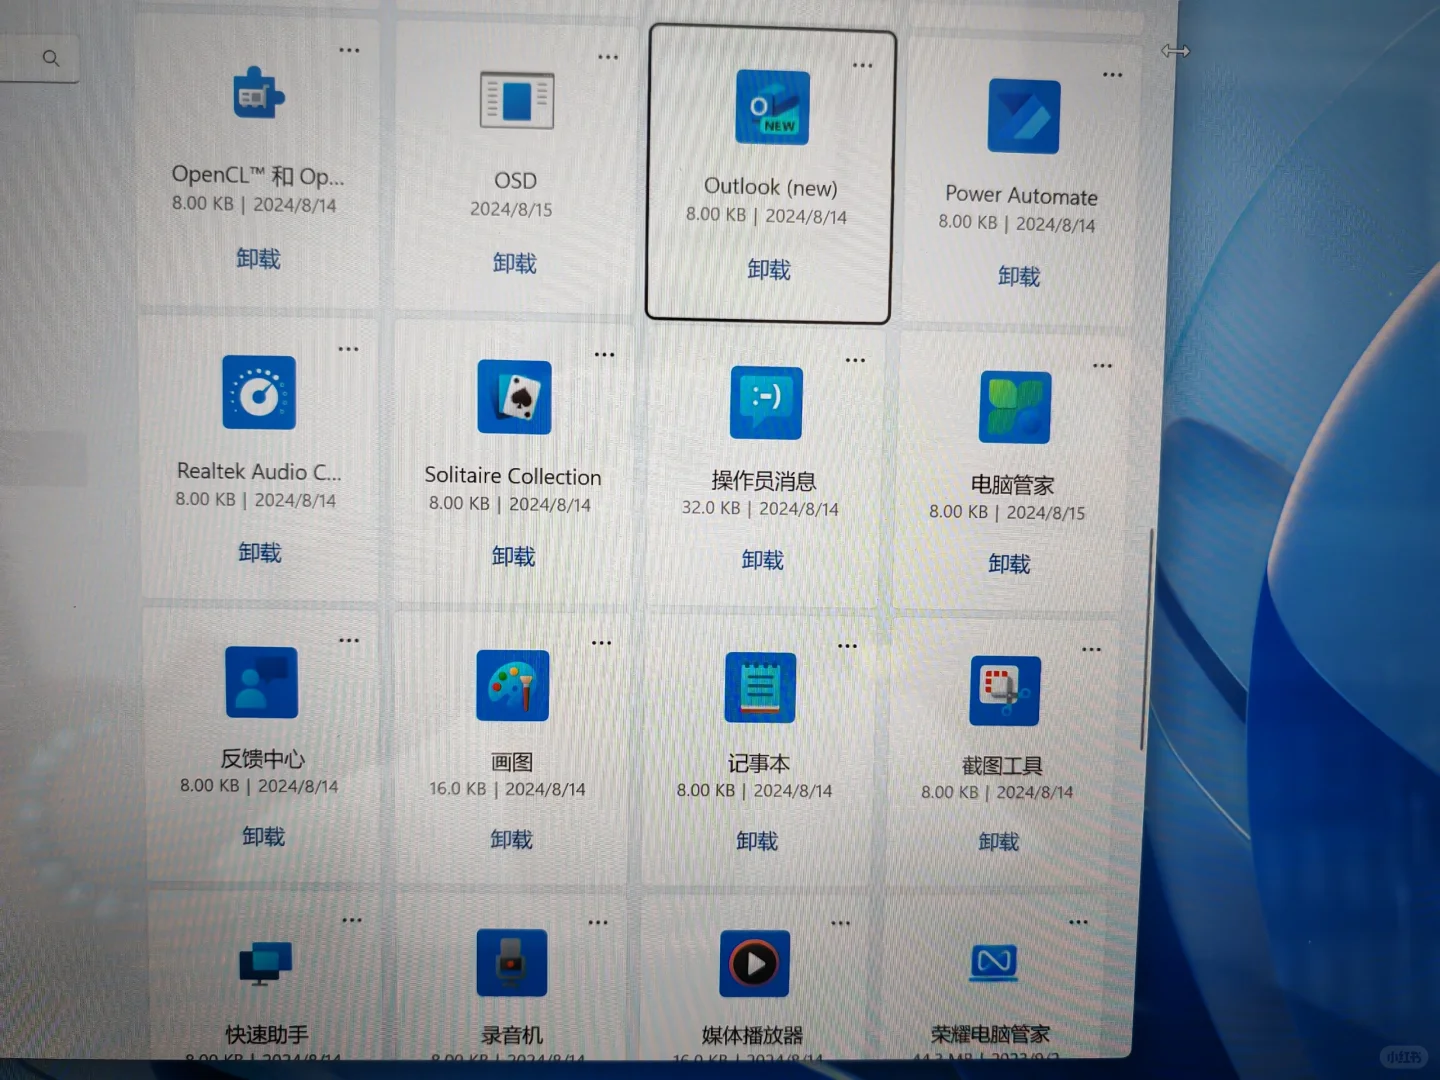Open Power Automate's three-dot menu
Viewport: 1440px width, 1080px height.
pos(1113,75)
